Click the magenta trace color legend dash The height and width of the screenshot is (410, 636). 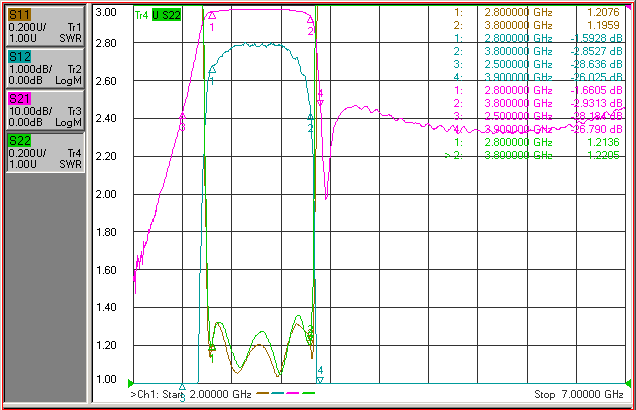(x=293, y=393)
